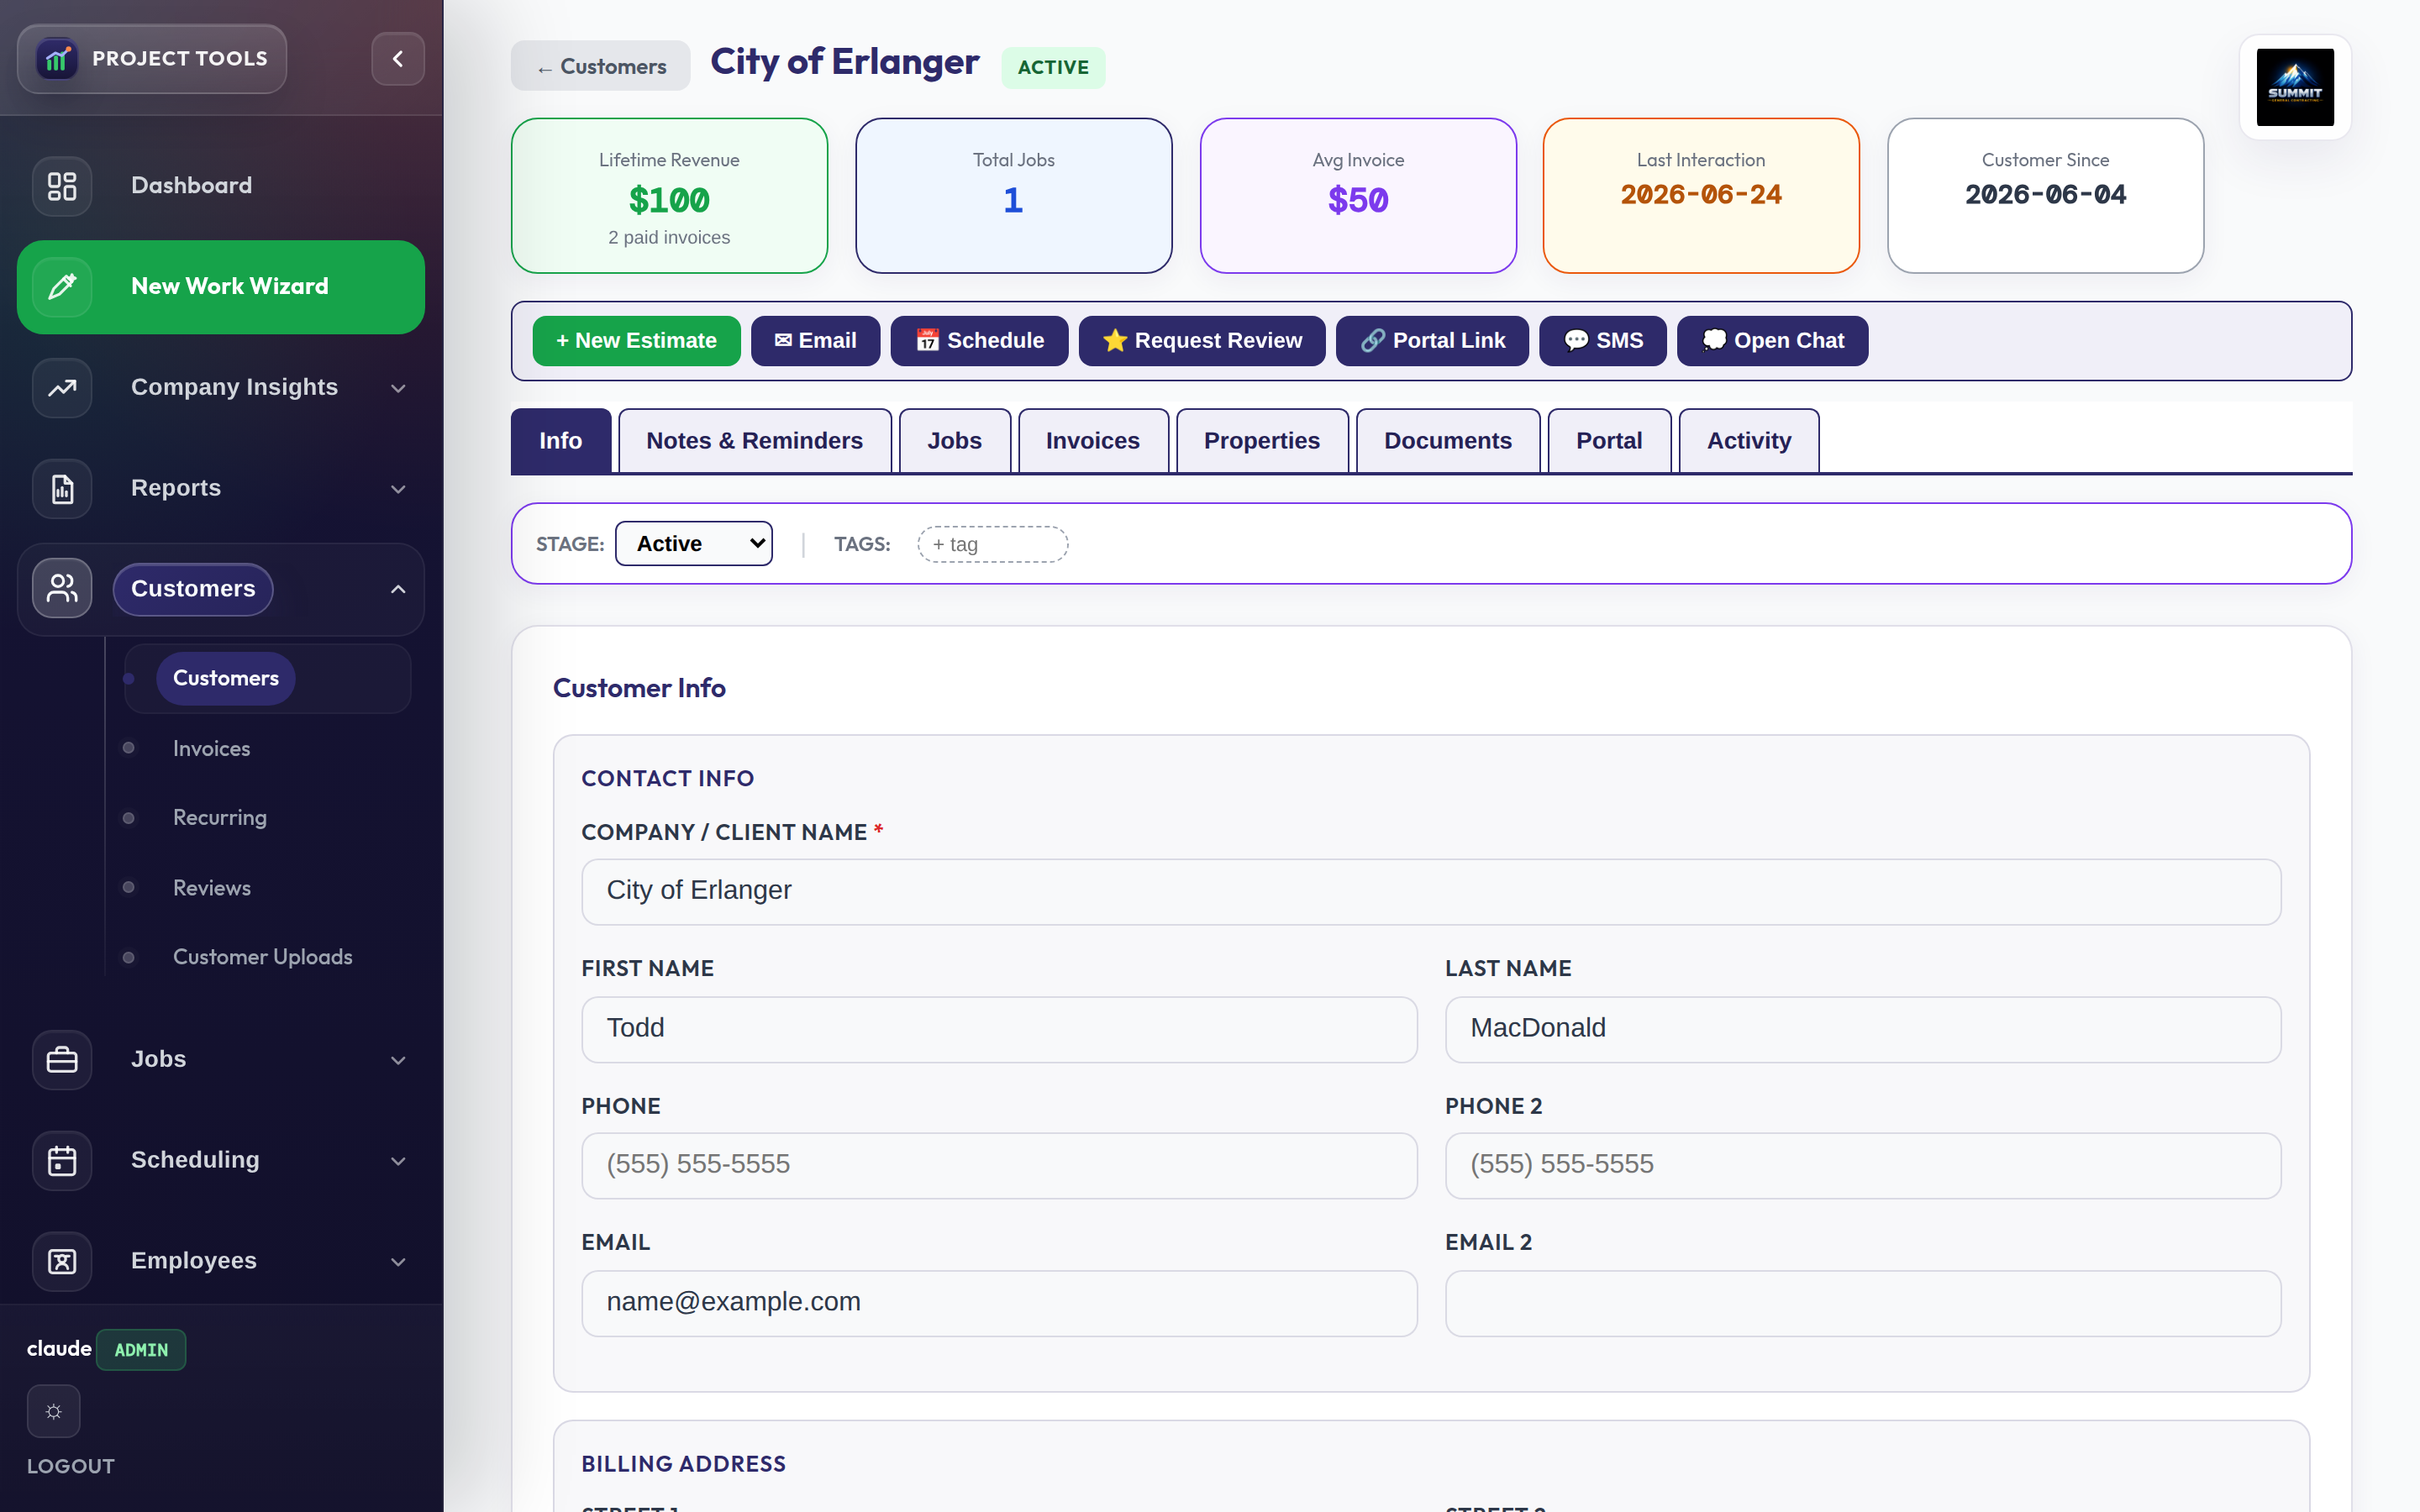
Task: Click the Request Review button
Action: pyautogui.click(x=1202, y=341)
